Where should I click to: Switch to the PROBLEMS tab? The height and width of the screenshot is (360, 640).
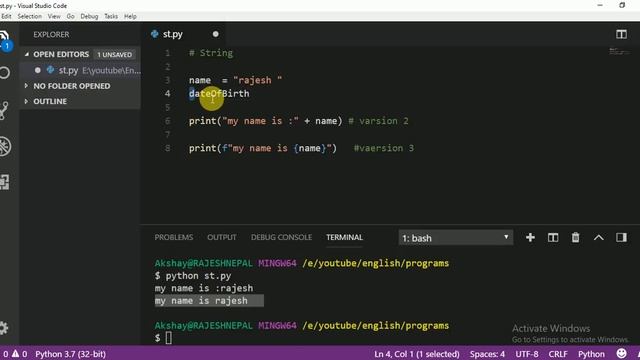click(x=174, y=237)
